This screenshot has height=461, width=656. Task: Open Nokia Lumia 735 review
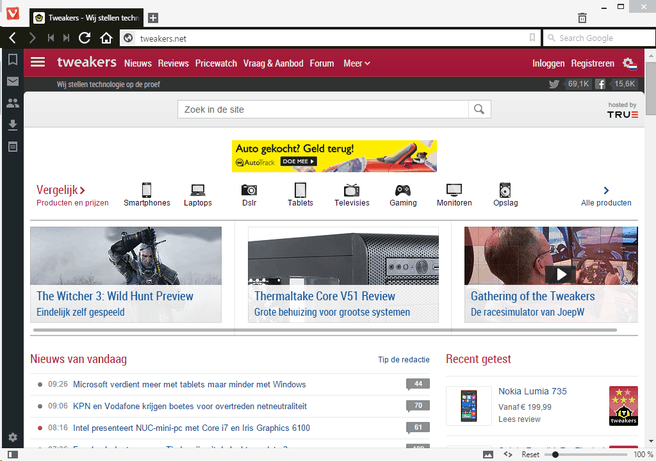click(x=533, y=391)
